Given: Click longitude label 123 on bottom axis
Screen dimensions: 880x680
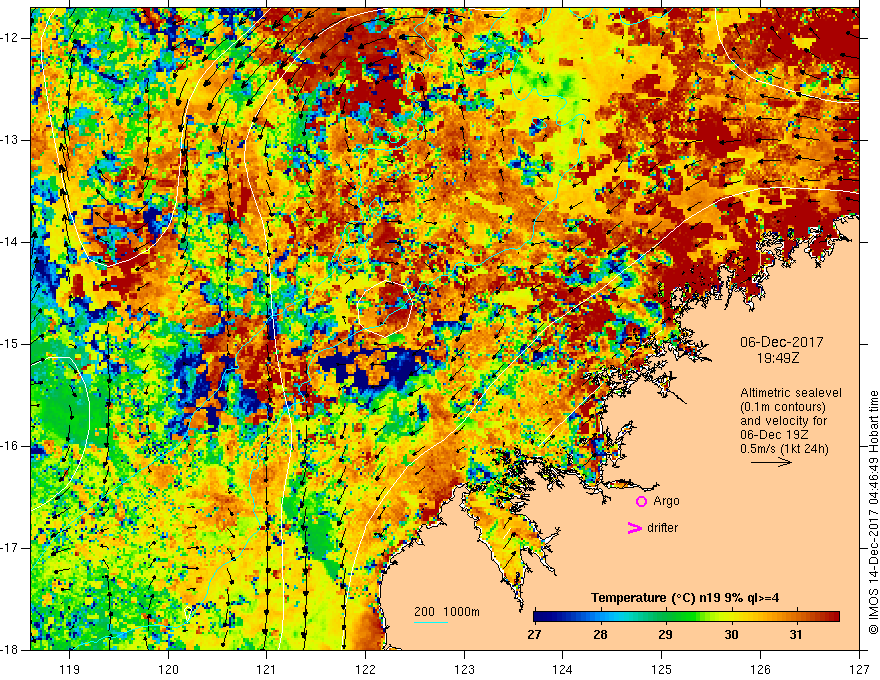Looking at the screenshot, I should coord(464,669).
